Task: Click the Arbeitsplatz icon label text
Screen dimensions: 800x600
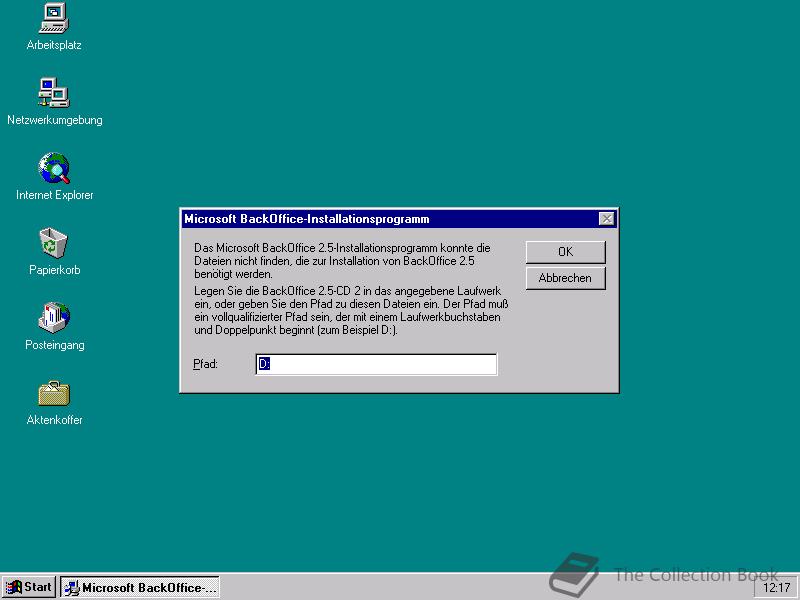Action: click(54, 45)
